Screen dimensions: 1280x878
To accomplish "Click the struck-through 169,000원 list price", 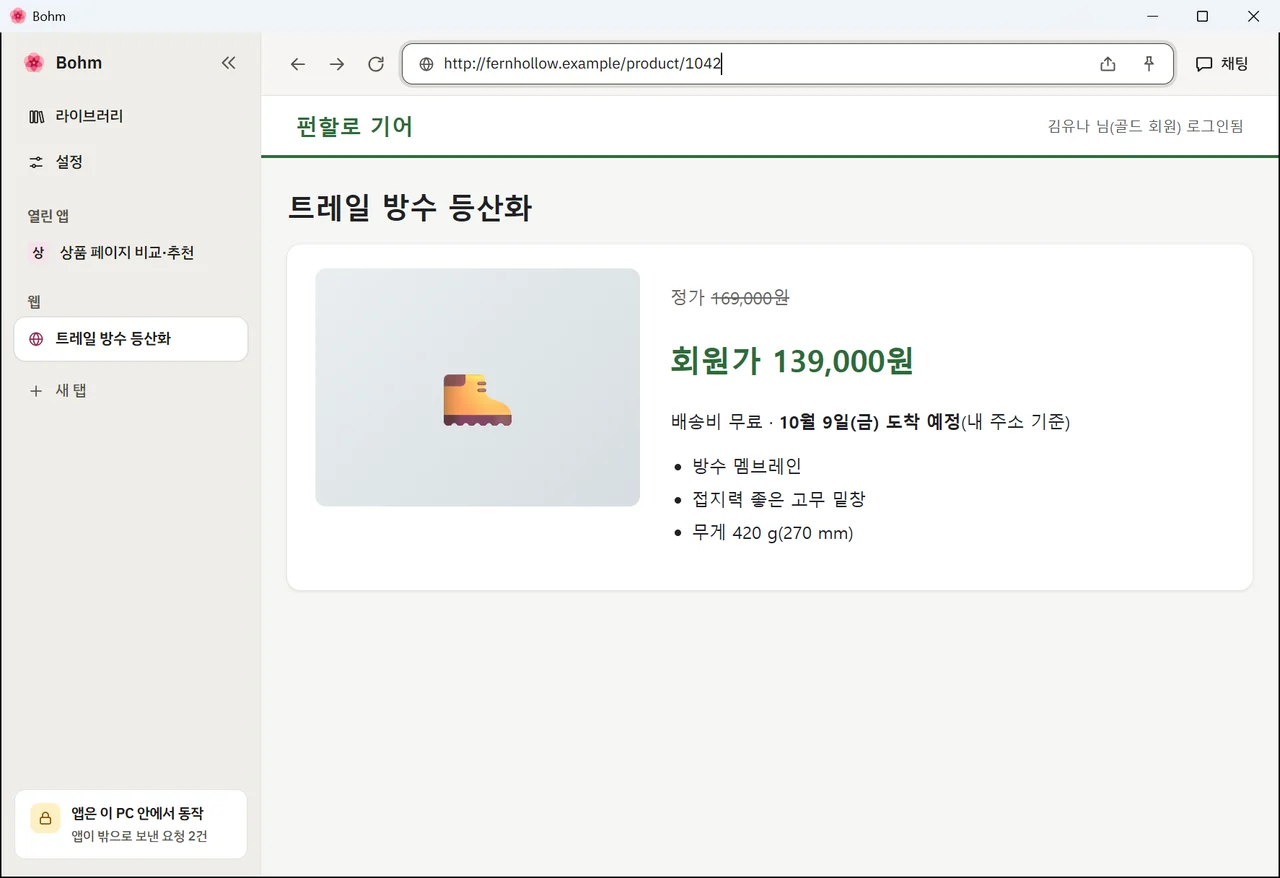I will pyautogui.click(x=750, y=297).
